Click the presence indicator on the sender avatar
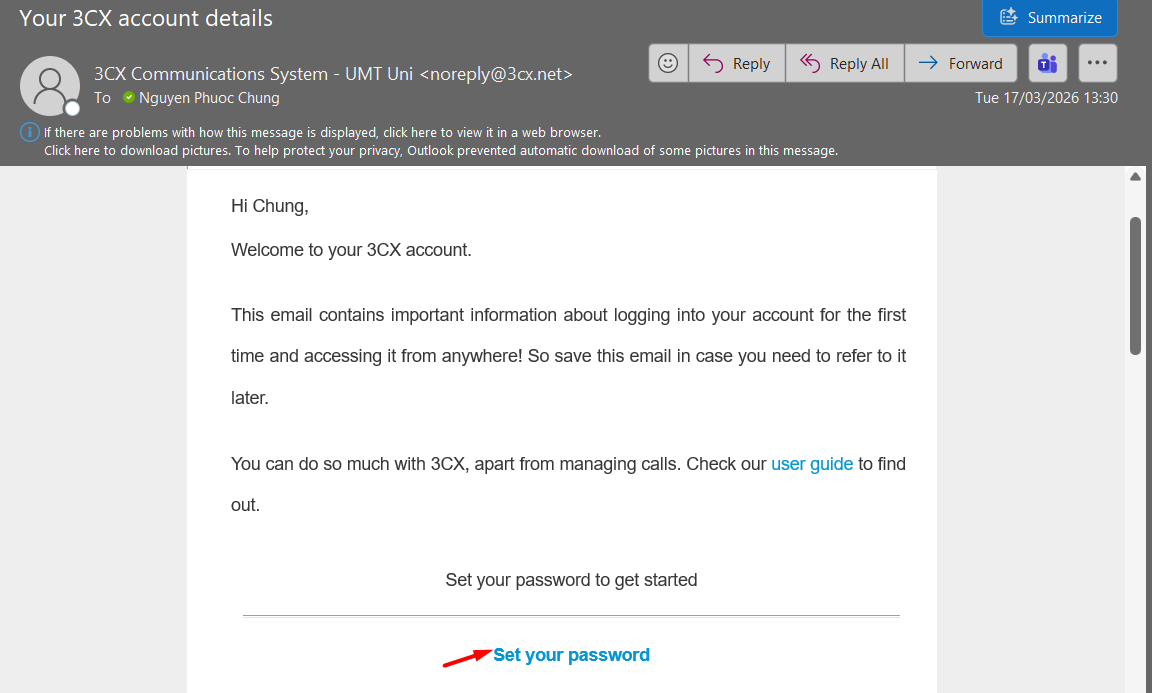 72,108
